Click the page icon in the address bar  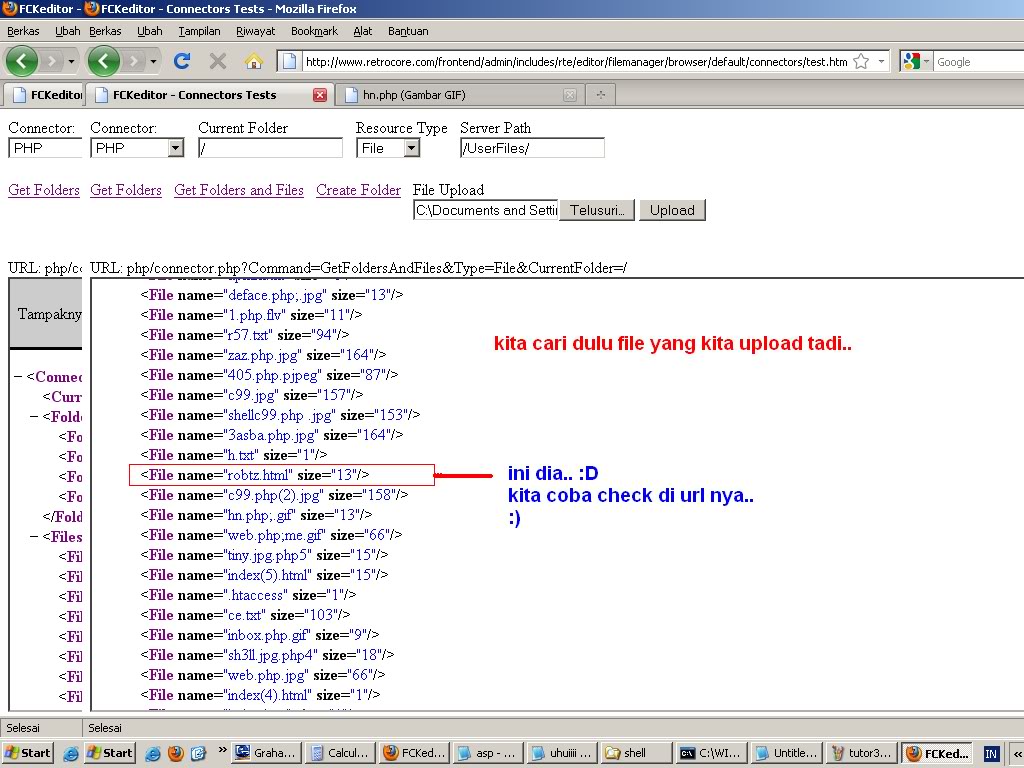coord(289,61)
